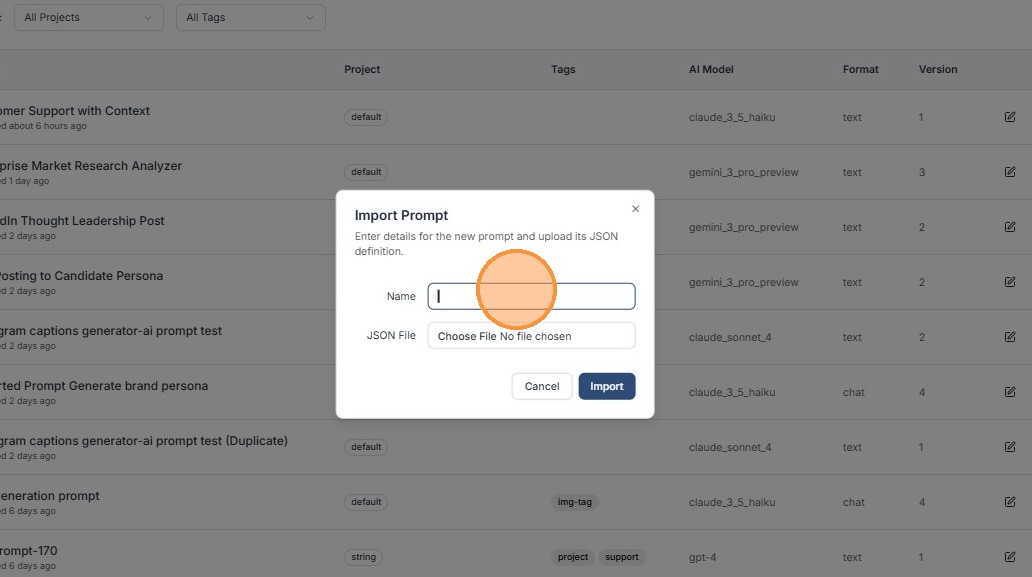Sort by the AI Model column header
The width and height of the screenshot is (1032, 577).
712,70
